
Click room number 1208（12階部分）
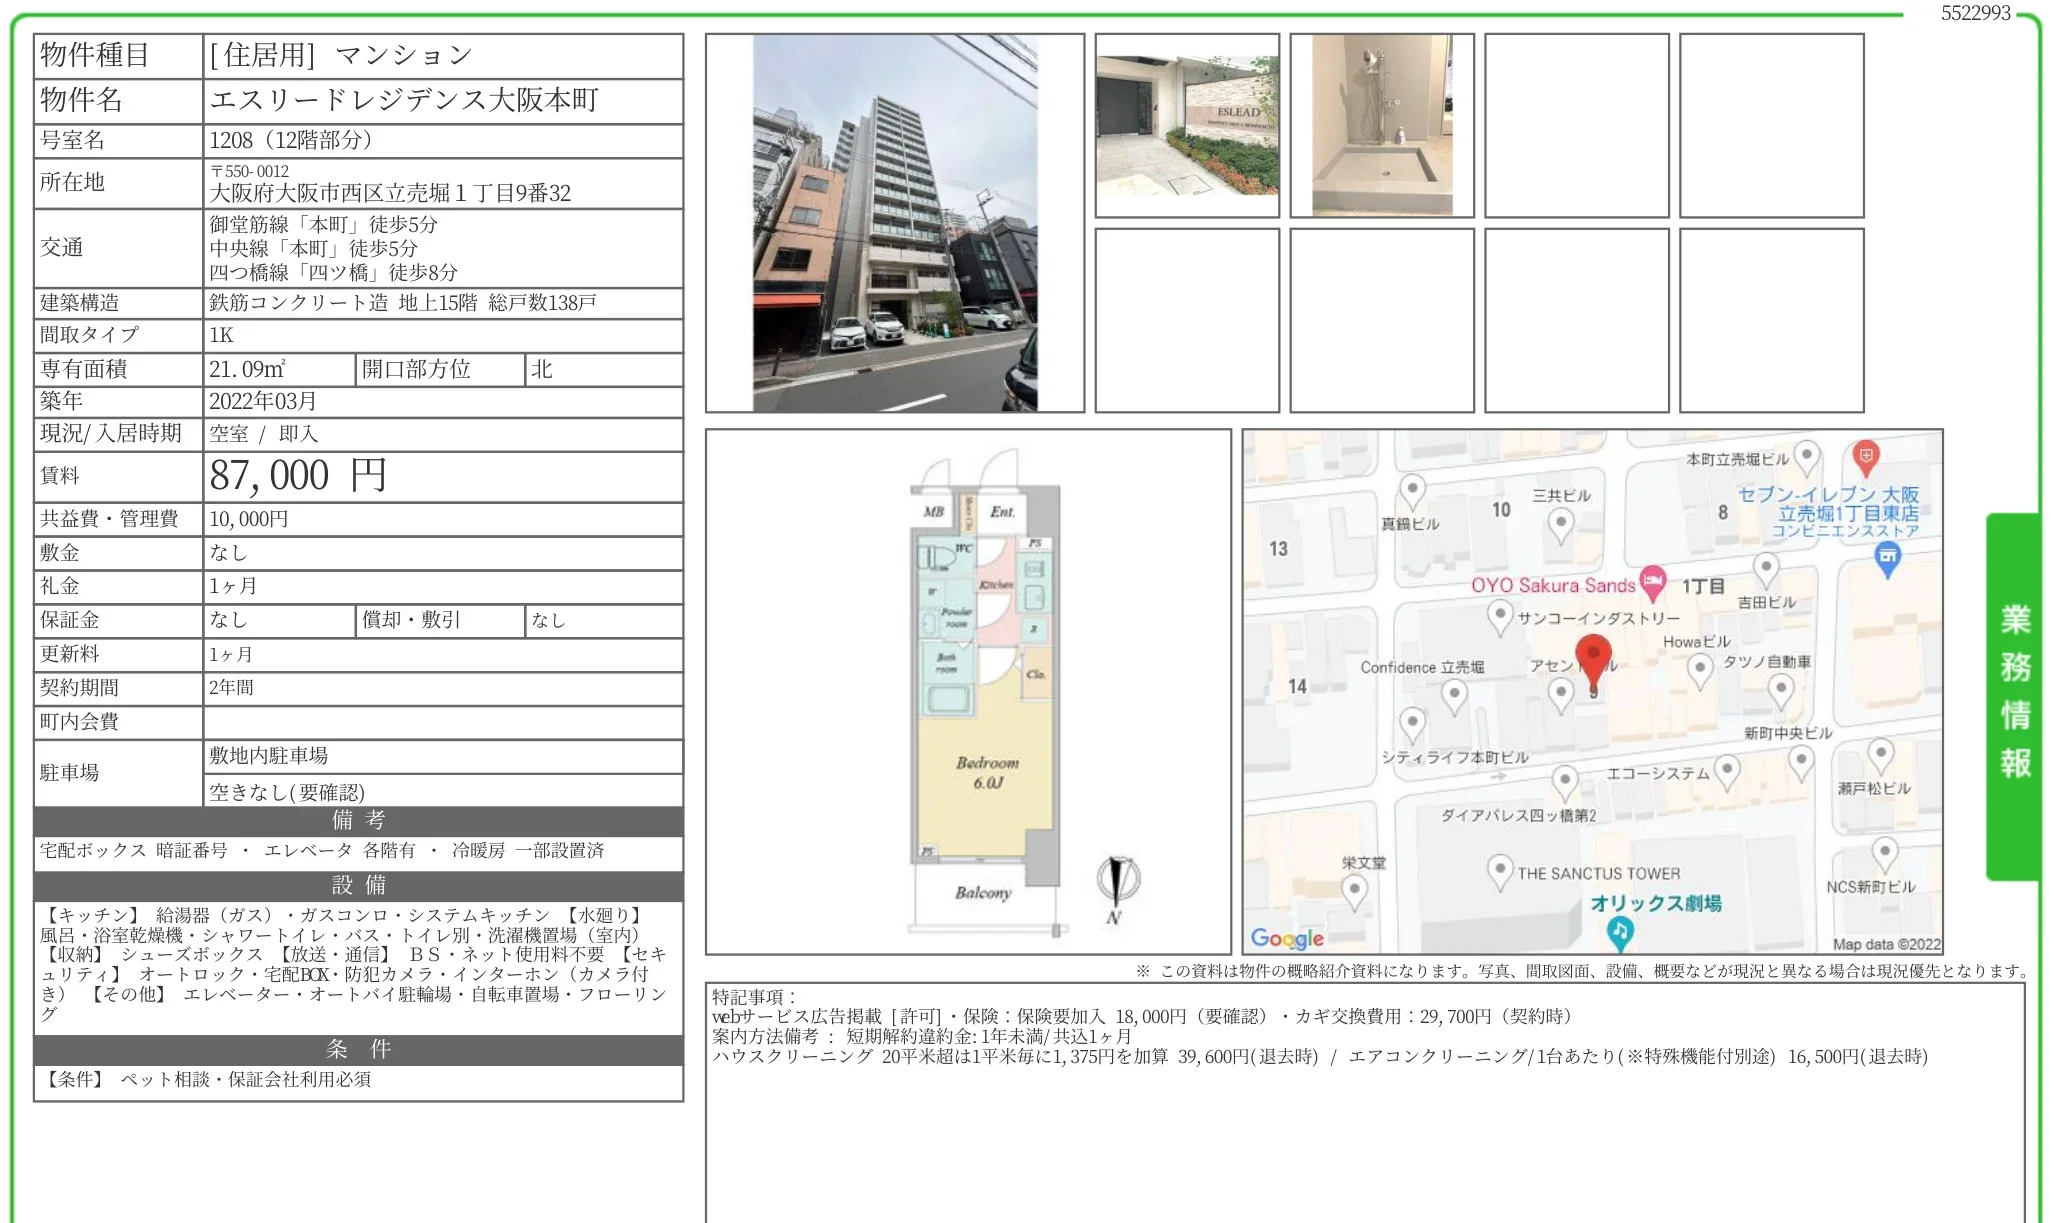coord(291,140)
